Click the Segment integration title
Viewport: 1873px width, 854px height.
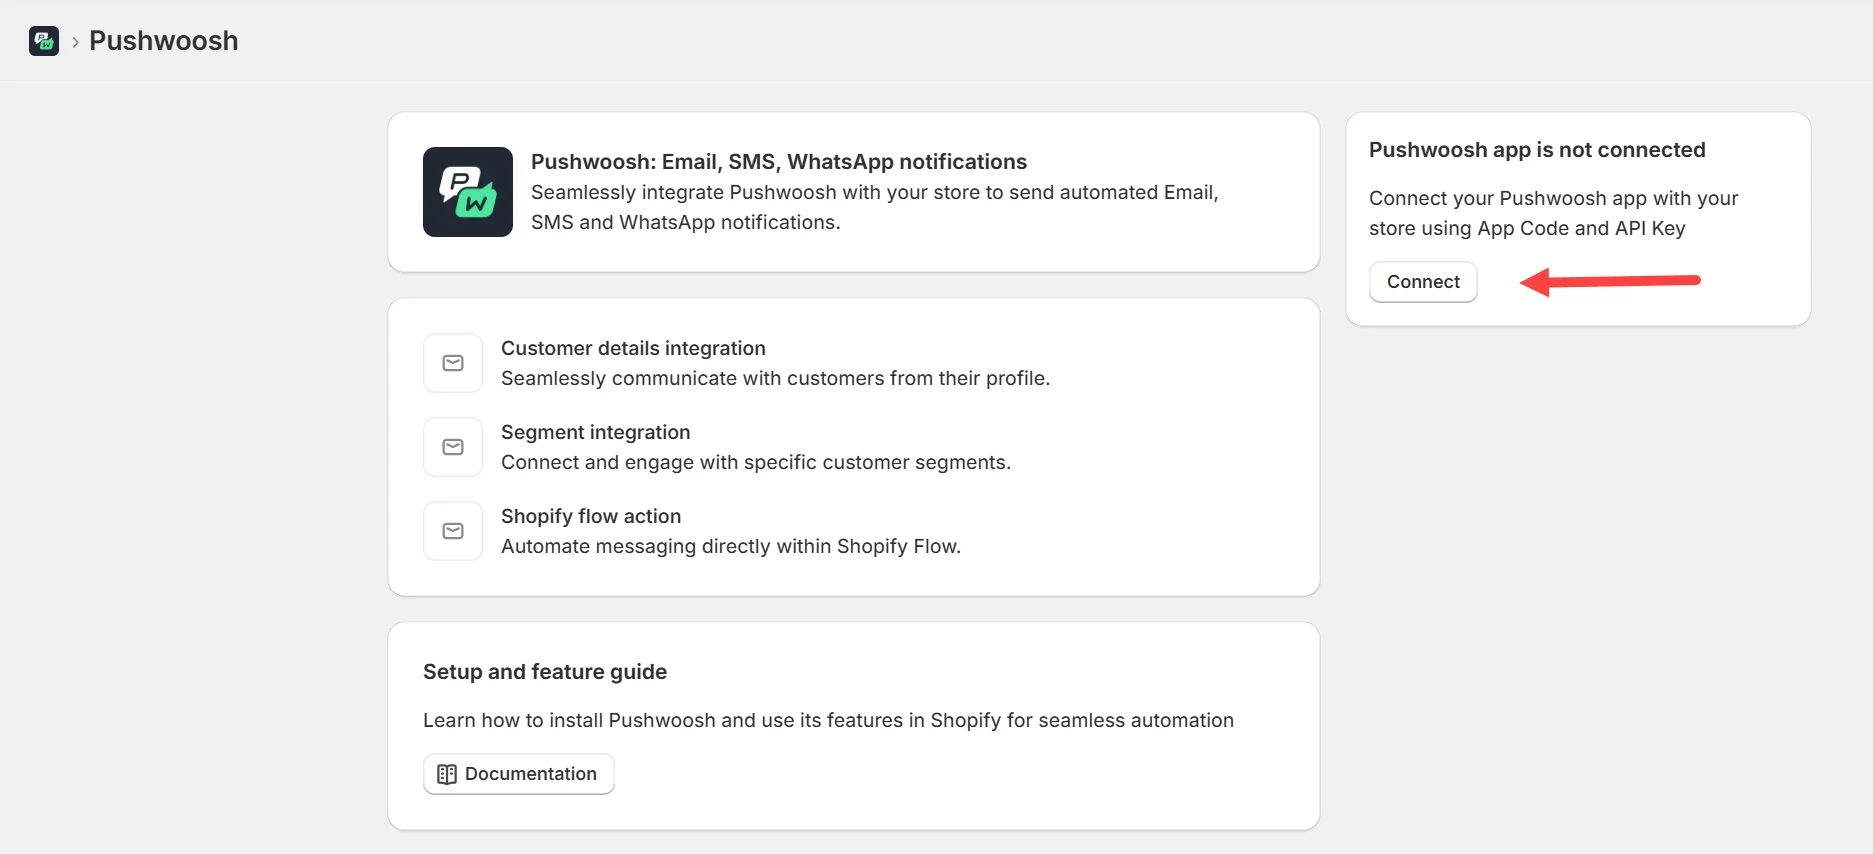pos(595,432)
